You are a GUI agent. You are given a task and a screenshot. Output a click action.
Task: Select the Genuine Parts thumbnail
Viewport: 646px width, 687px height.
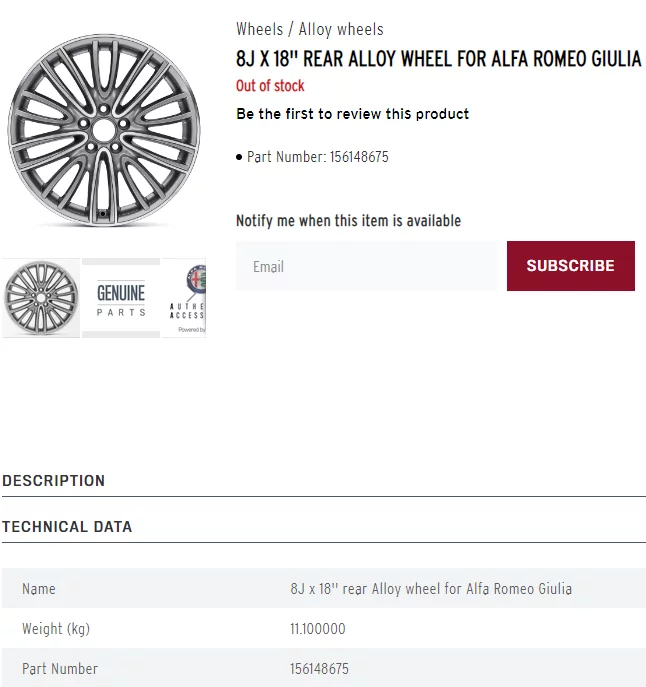(x=121, y=298)
